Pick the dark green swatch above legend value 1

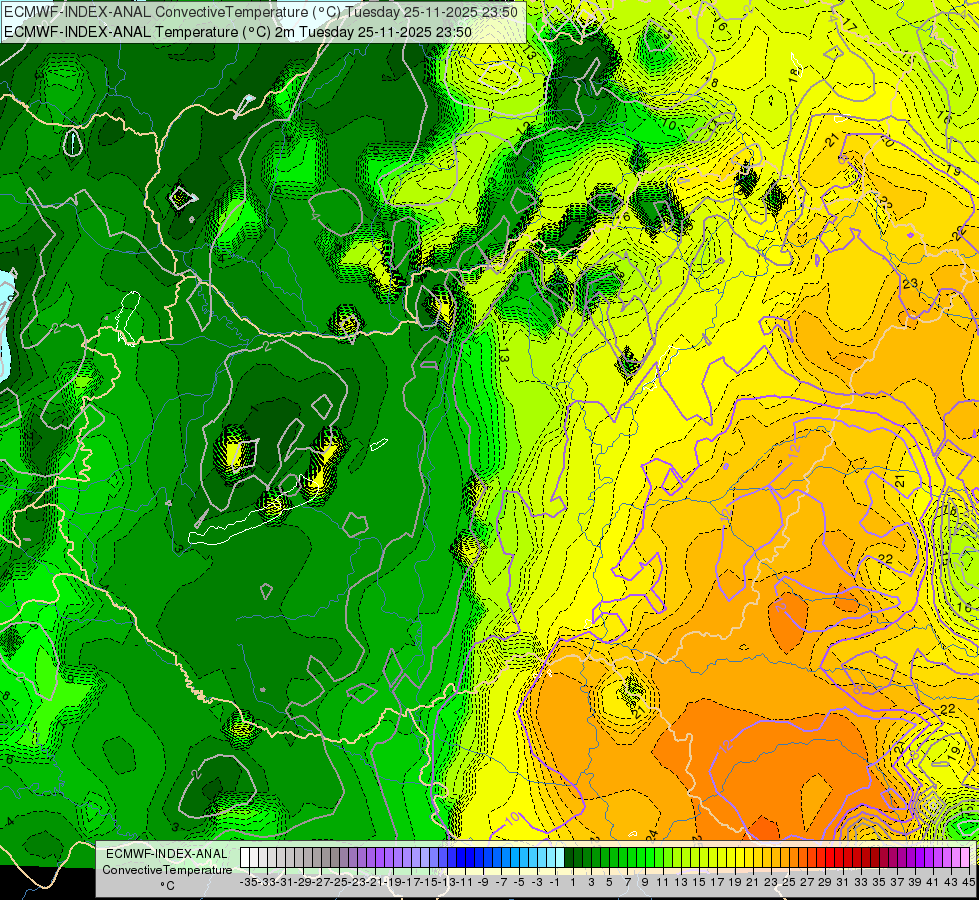(x=569, y=858)
